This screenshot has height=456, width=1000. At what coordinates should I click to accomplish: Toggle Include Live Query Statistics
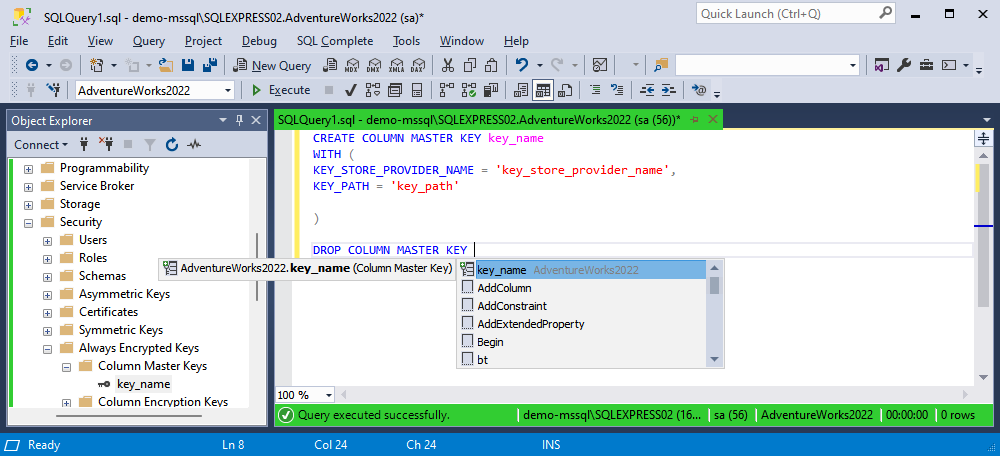tap(469, 90)
